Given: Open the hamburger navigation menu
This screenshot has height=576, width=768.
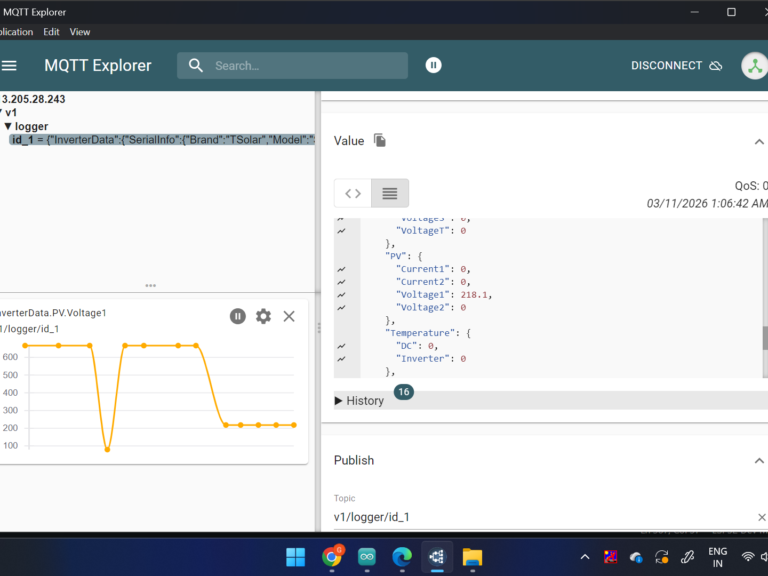Looking at the screenshot, I should click(x=9, y=66).
